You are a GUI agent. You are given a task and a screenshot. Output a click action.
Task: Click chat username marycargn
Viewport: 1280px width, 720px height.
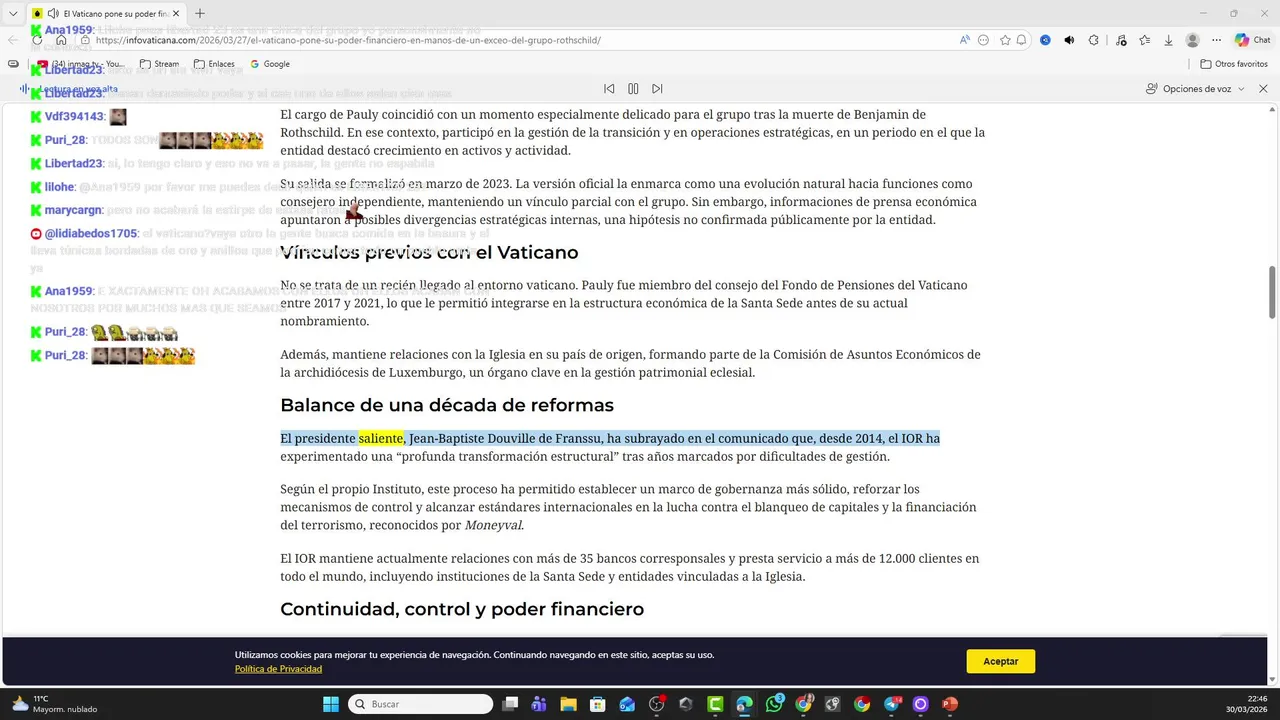tap(73, 210)
